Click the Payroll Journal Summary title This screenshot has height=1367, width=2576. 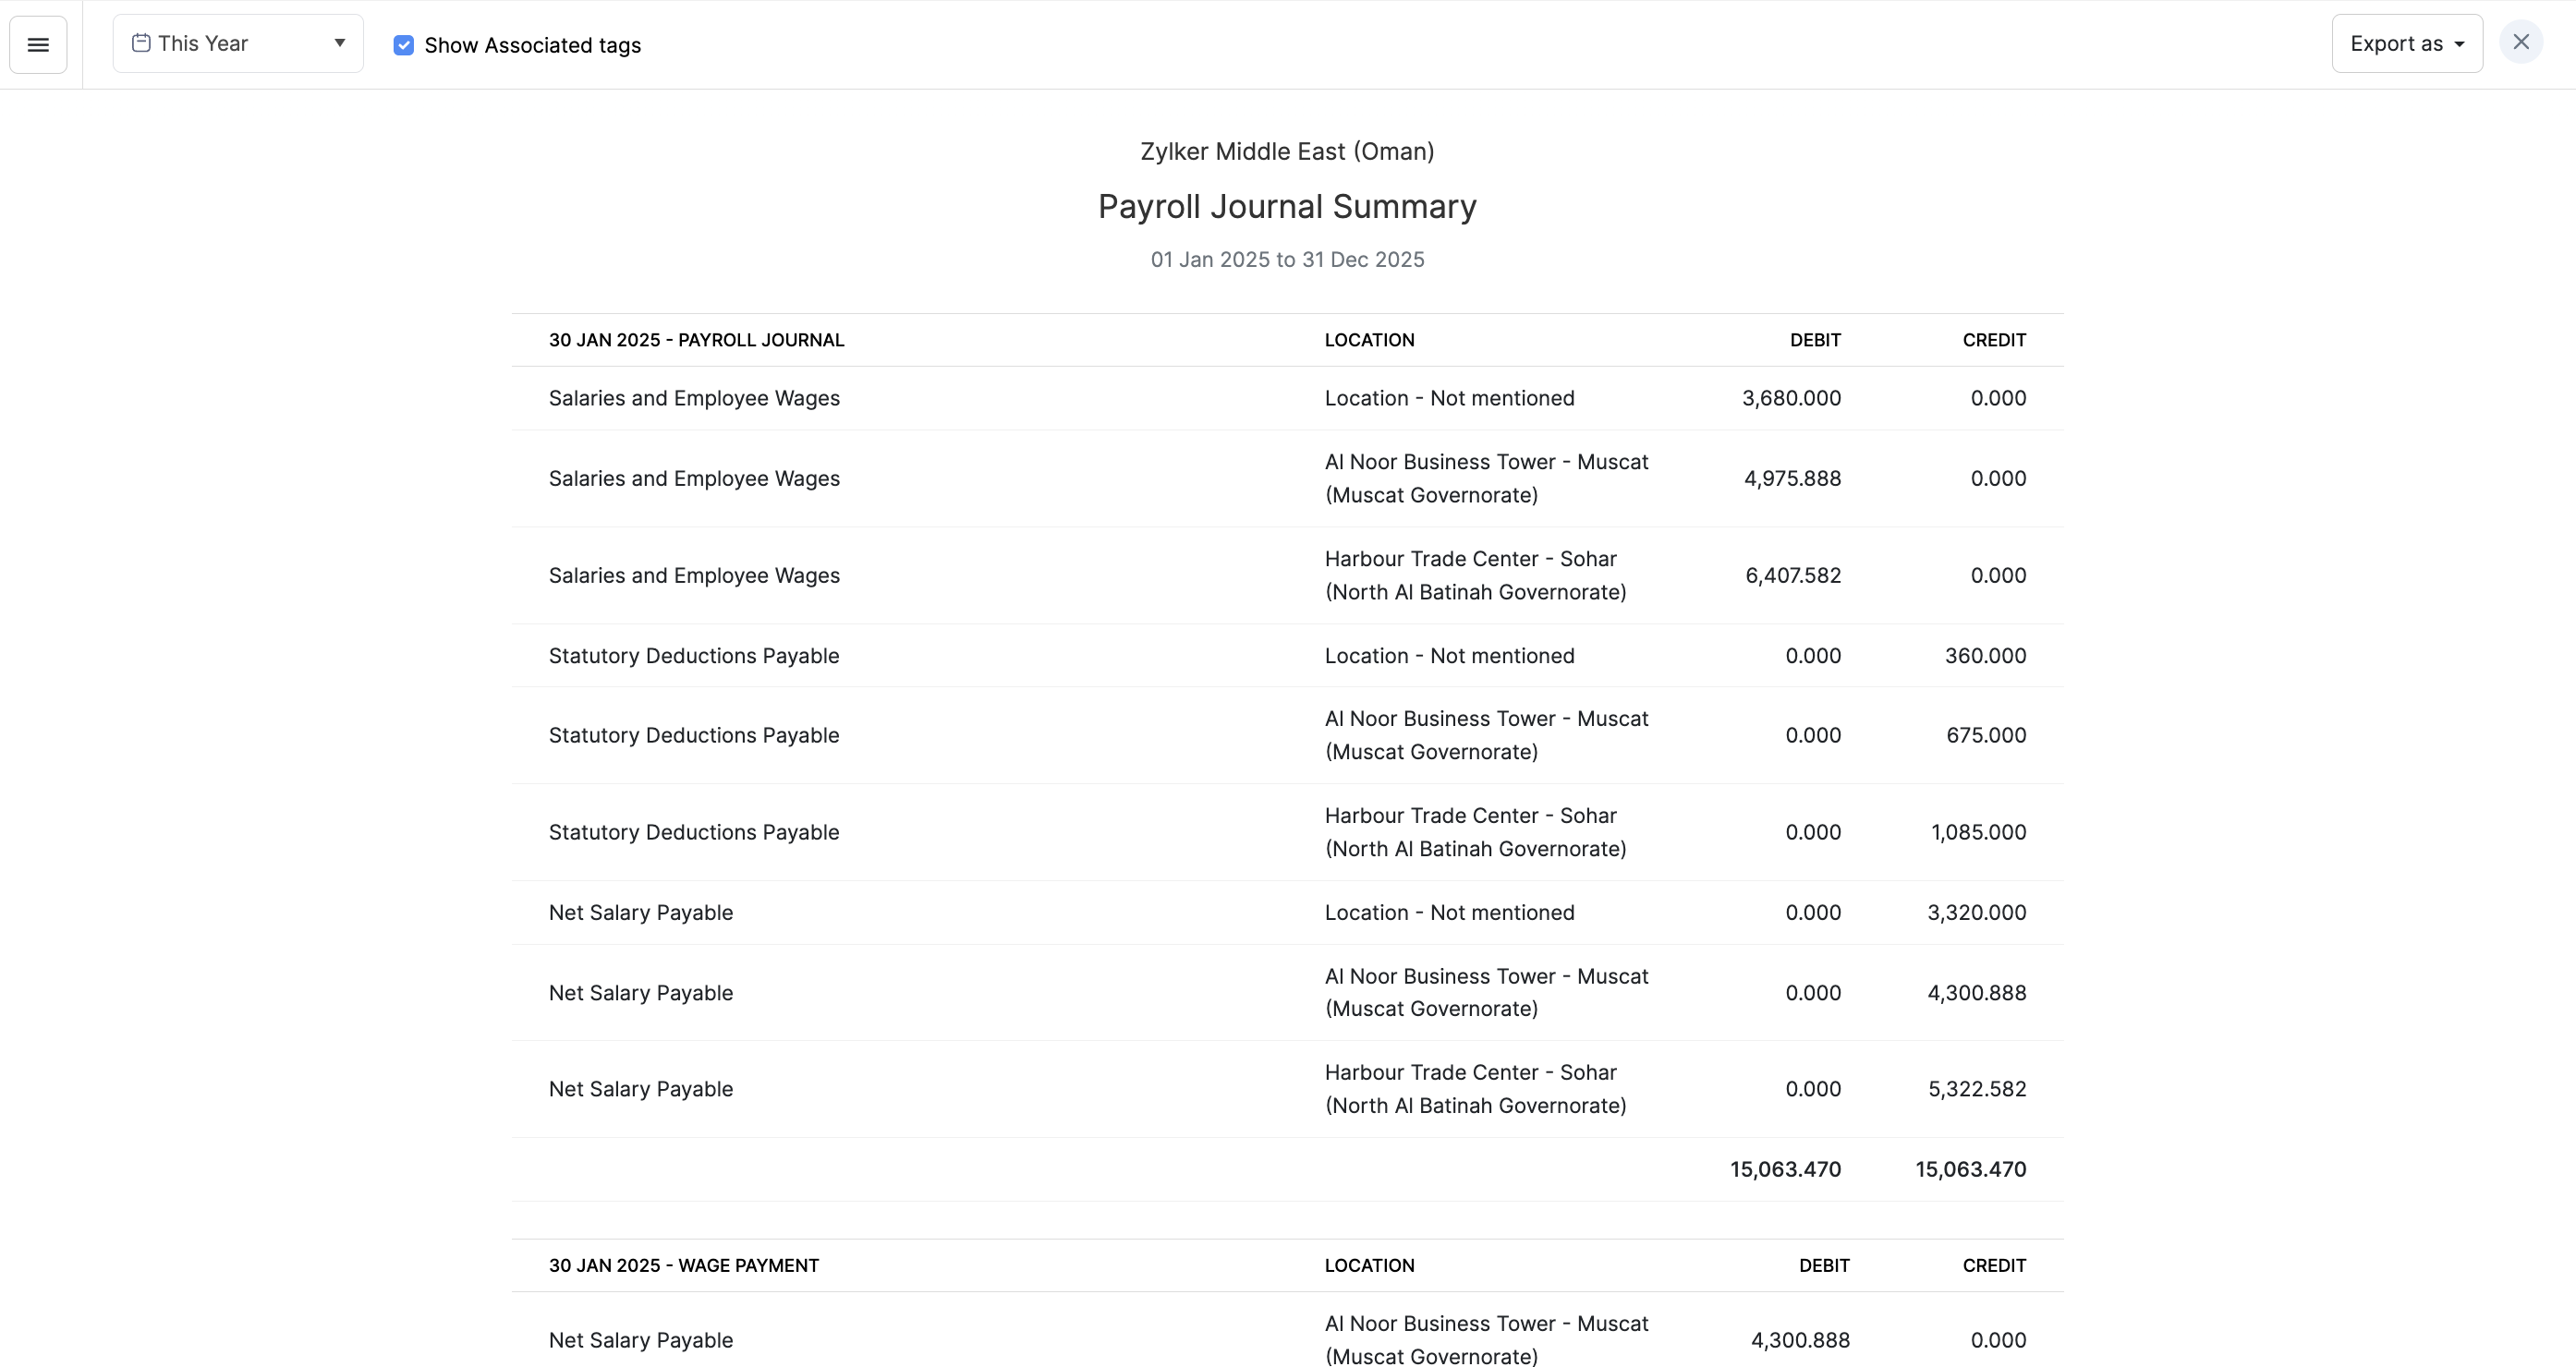(x=1287, y=206)
